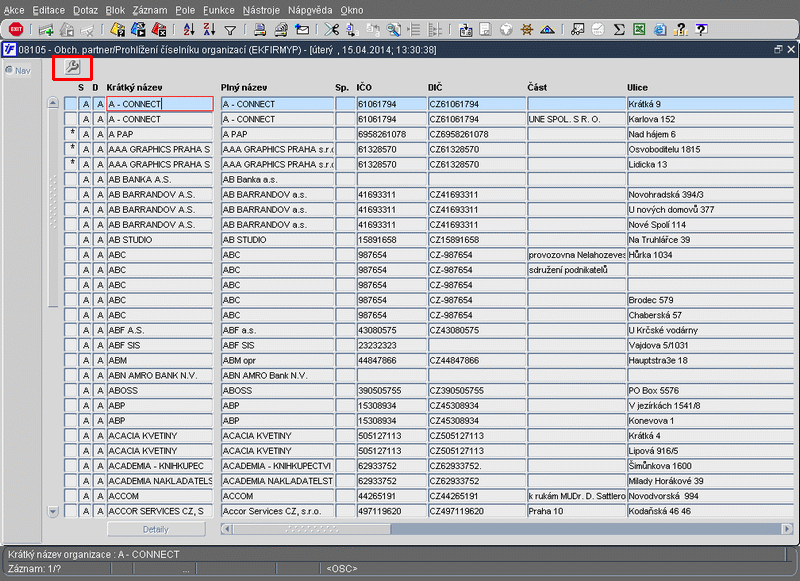Click the funnel filter icon
The width and height of the screenshot is (800, 581).
(230, 29)
